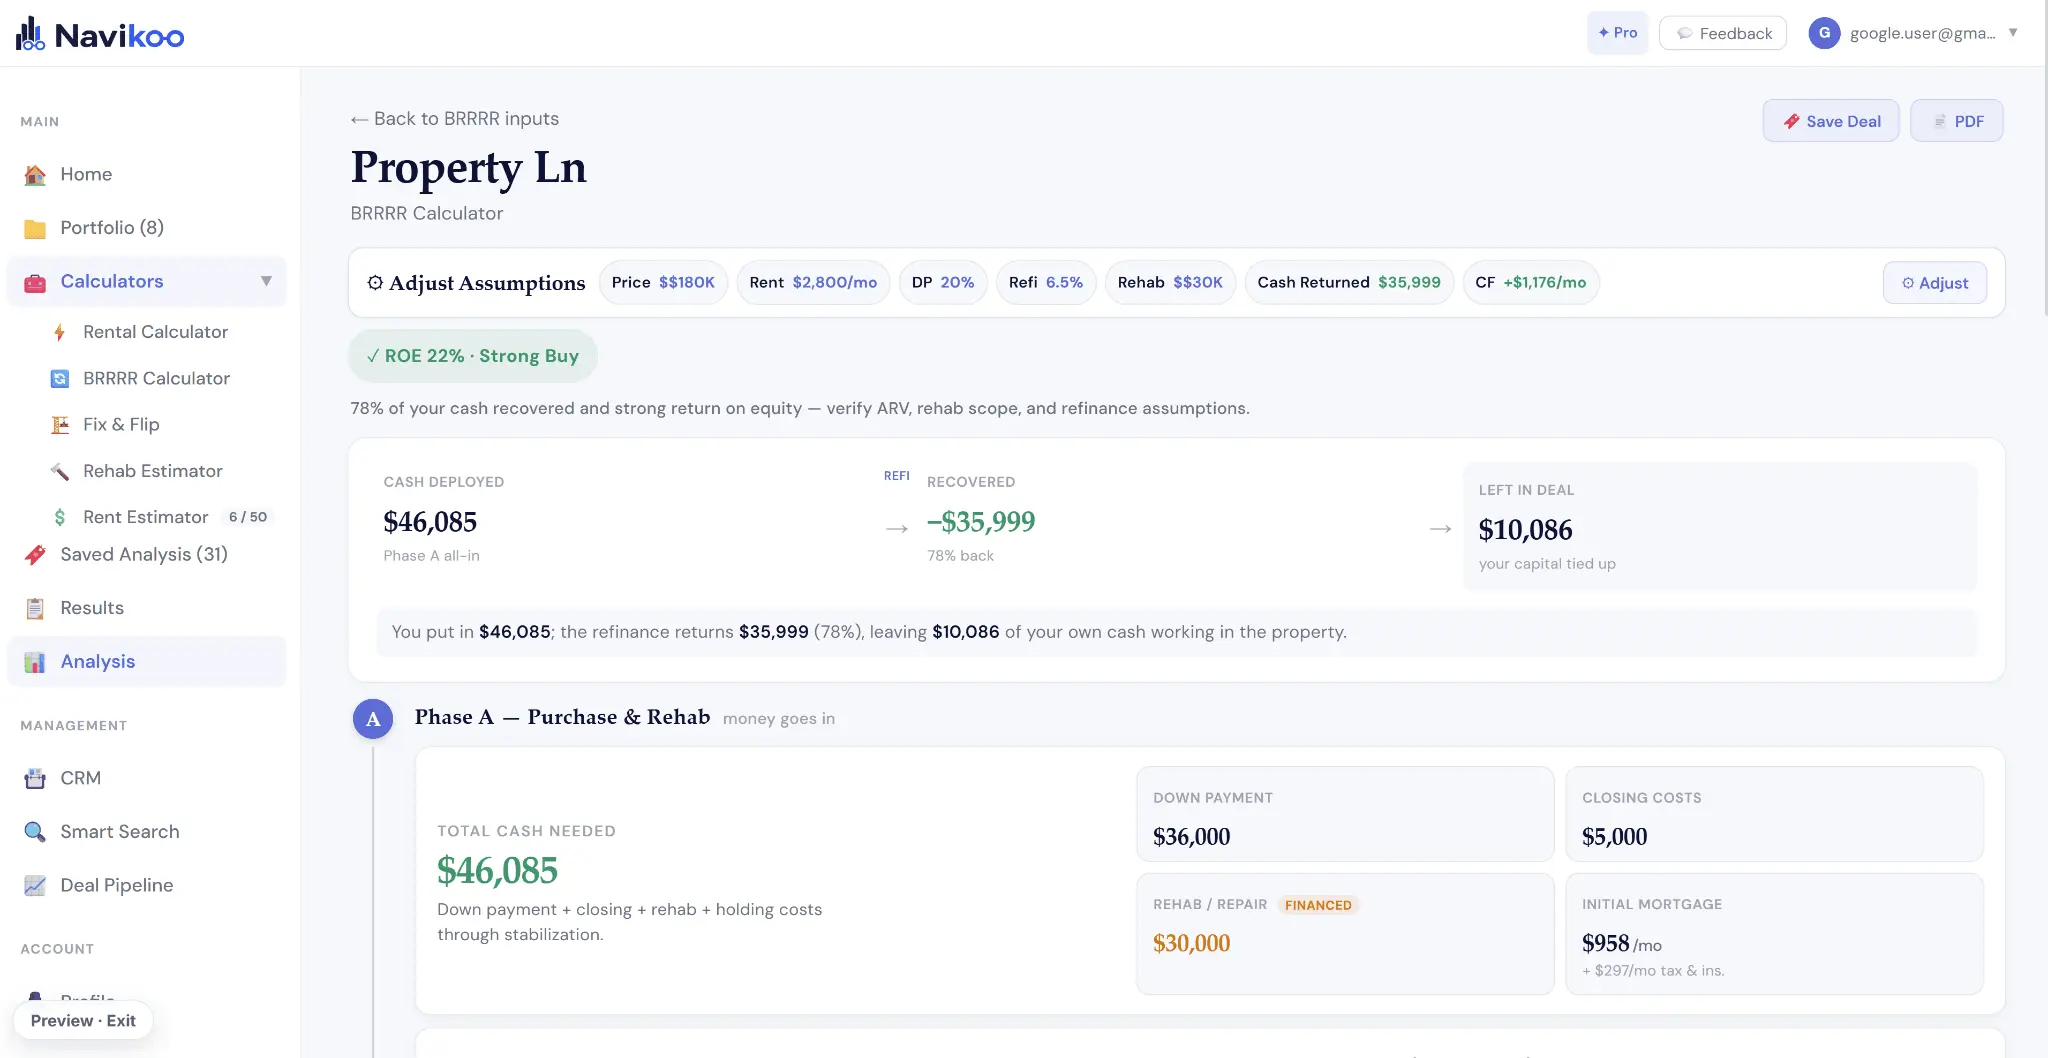The height and width of the screenshot is (1058, 2048).
Task: Go back to BRRRR inputs
Action: pos(455,119)
